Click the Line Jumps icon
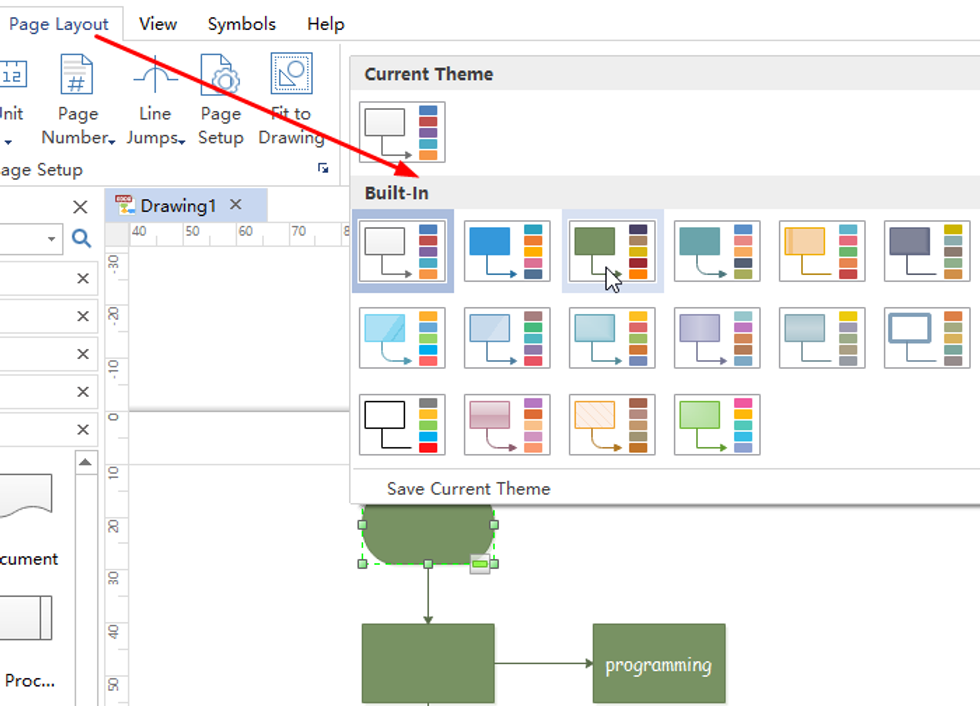The width and height of the screenshot is (980, 706). (x=155, y=72)
